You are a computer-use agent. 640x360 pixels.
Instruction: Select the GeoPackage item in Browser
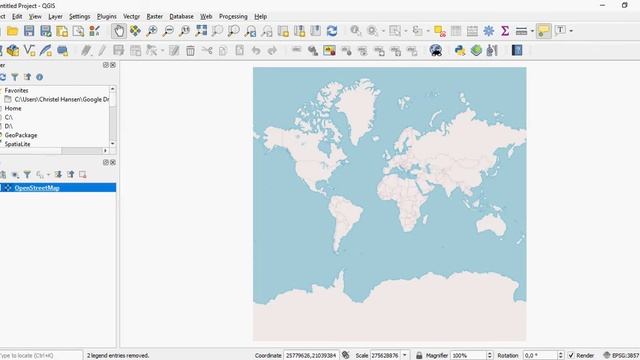pyautogui.click(x=21, y=135)
